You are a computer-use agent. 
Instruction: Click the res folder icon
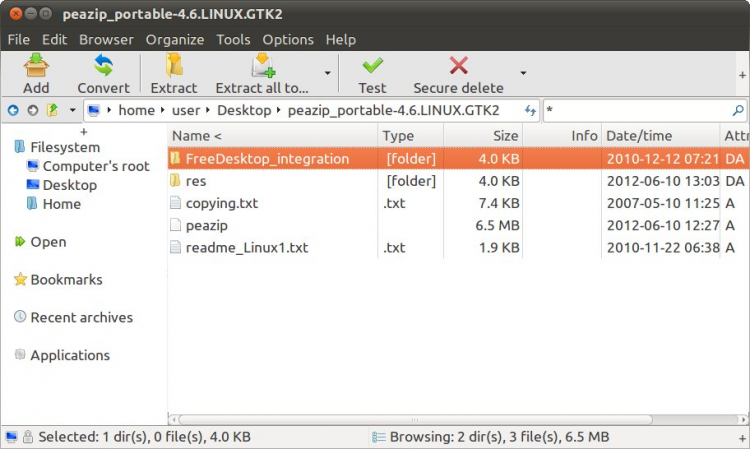point(176,180)
